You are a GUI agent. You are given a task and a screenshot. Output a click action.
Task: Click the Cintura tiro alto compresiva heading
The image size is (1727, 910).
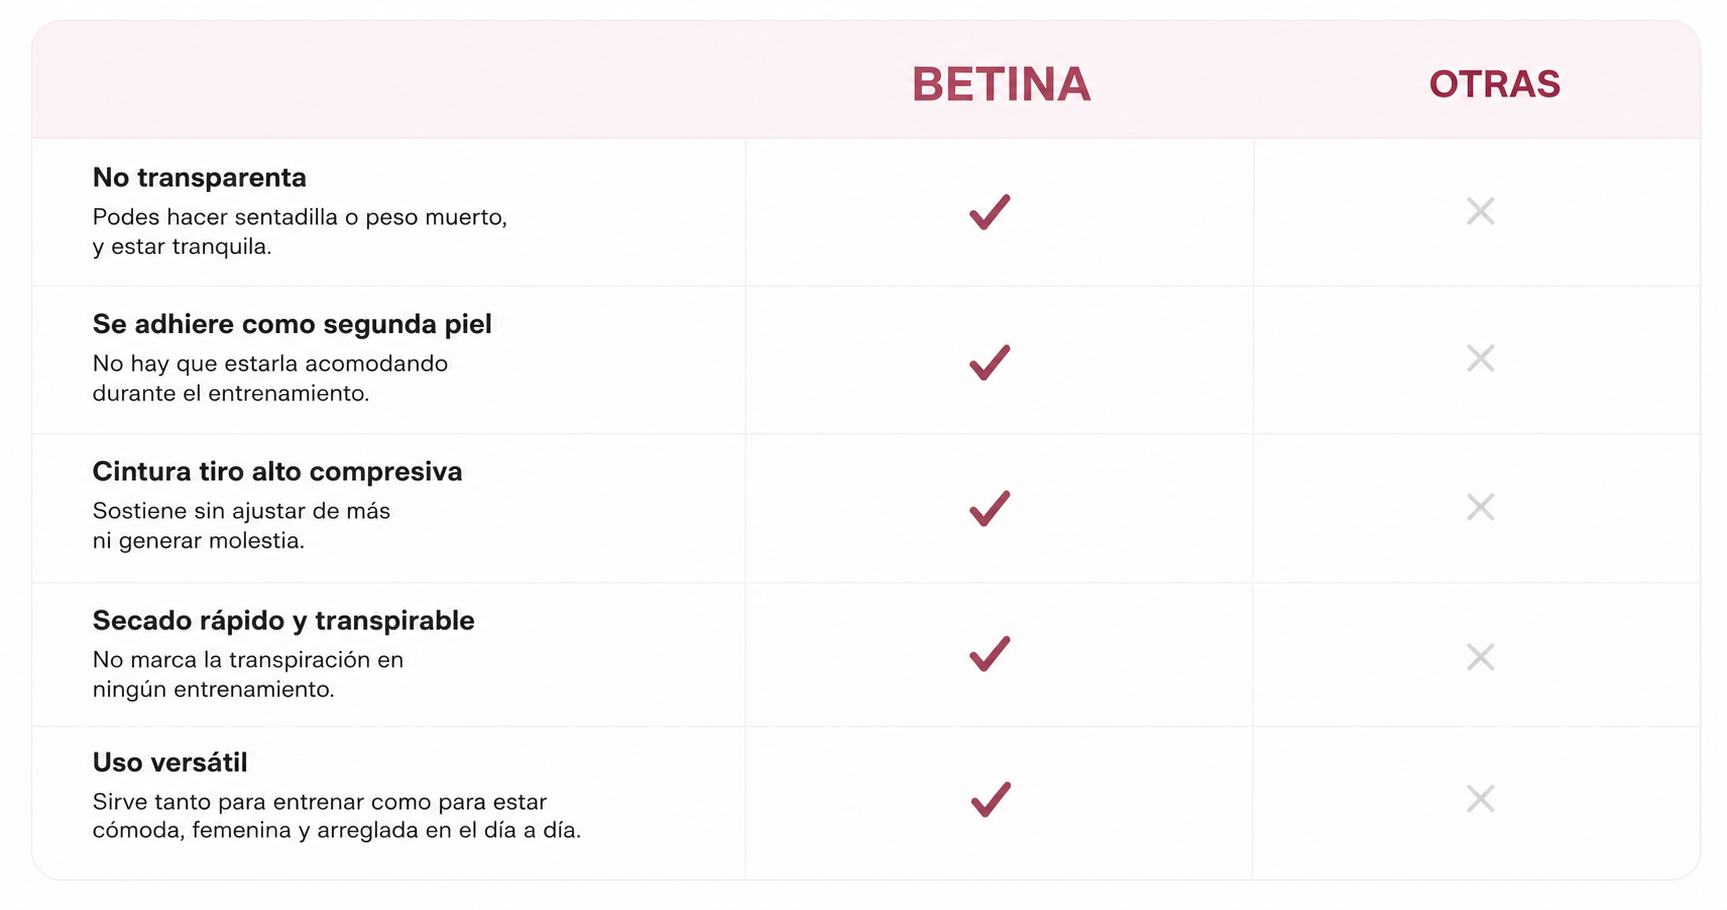277,471
